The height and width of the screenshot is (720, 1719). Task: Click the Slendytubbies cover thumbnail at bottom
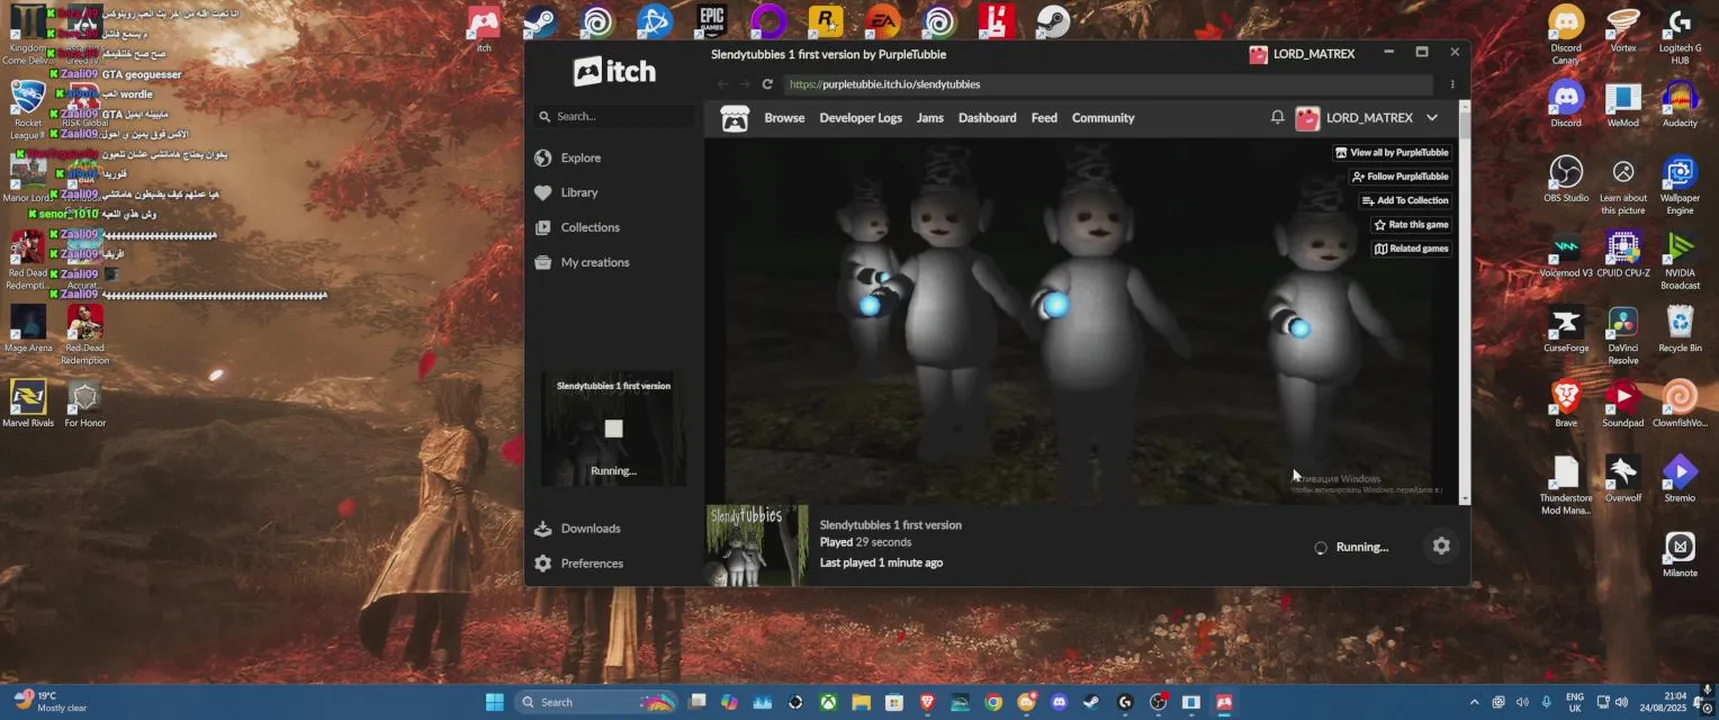[757, 545]
